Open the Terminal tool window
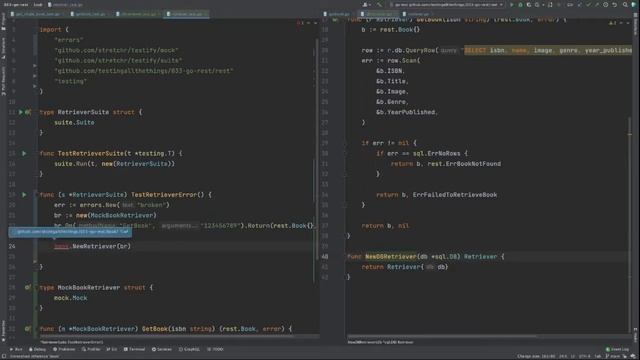 tap(134, 349)
